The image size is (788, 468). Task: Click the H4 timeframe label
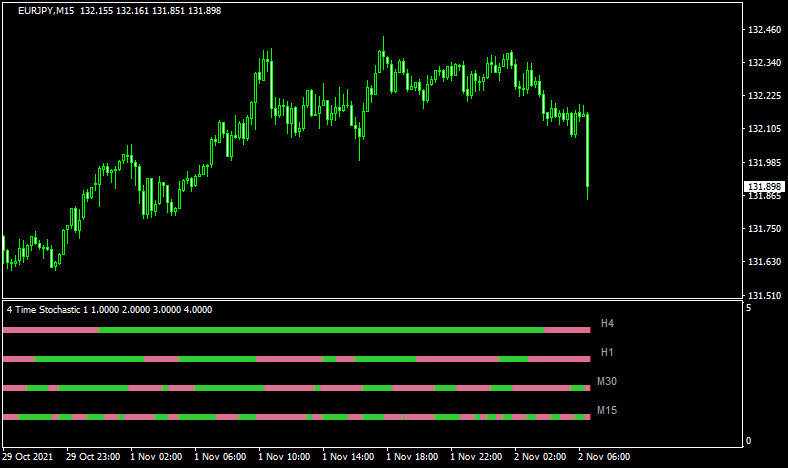(x=607, y=324)
